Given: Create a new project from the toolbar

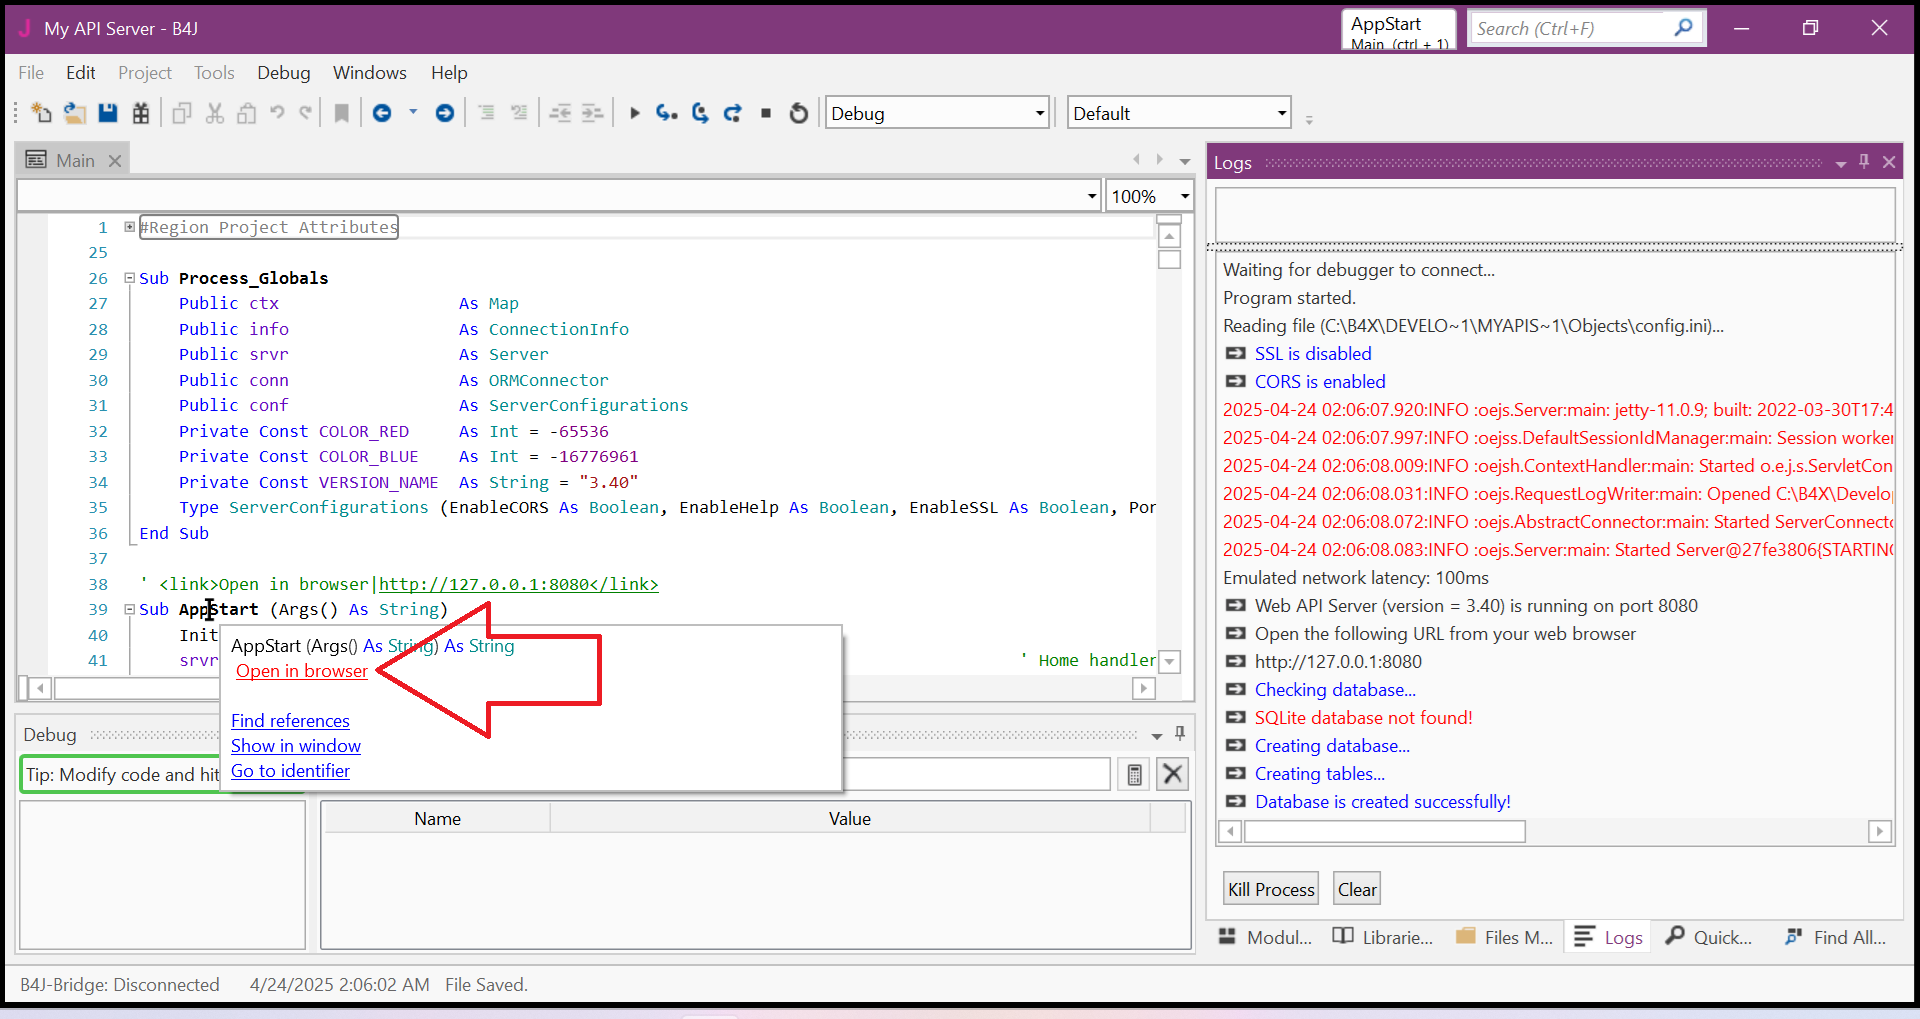Looking at the screenshot, I should pyautogui.click(x=41, y=113).
